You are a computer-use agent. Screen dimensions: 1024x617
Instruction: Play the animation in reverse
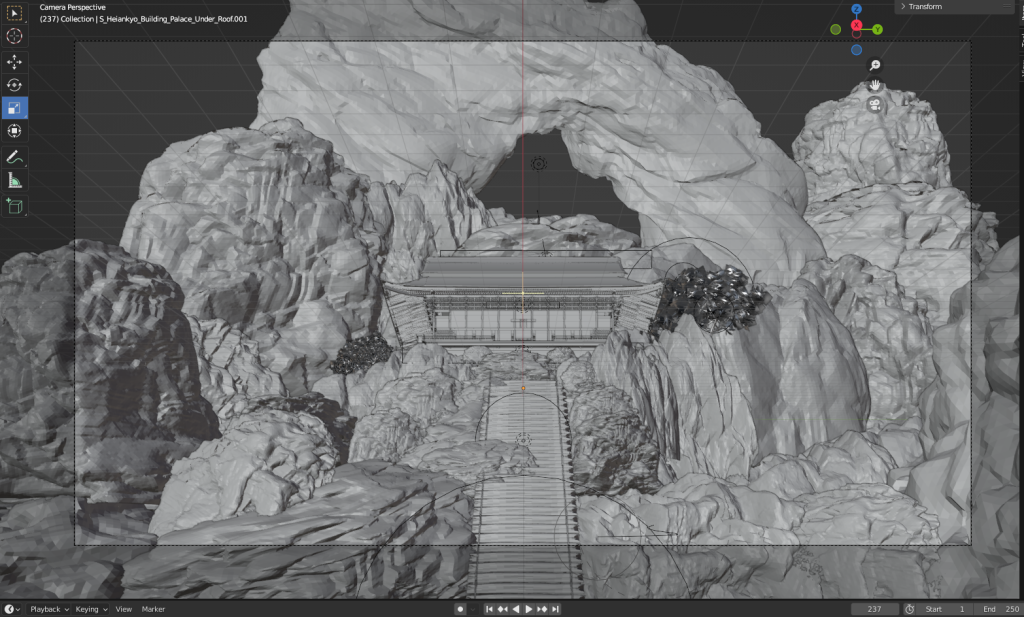click(x=515, y=609)
